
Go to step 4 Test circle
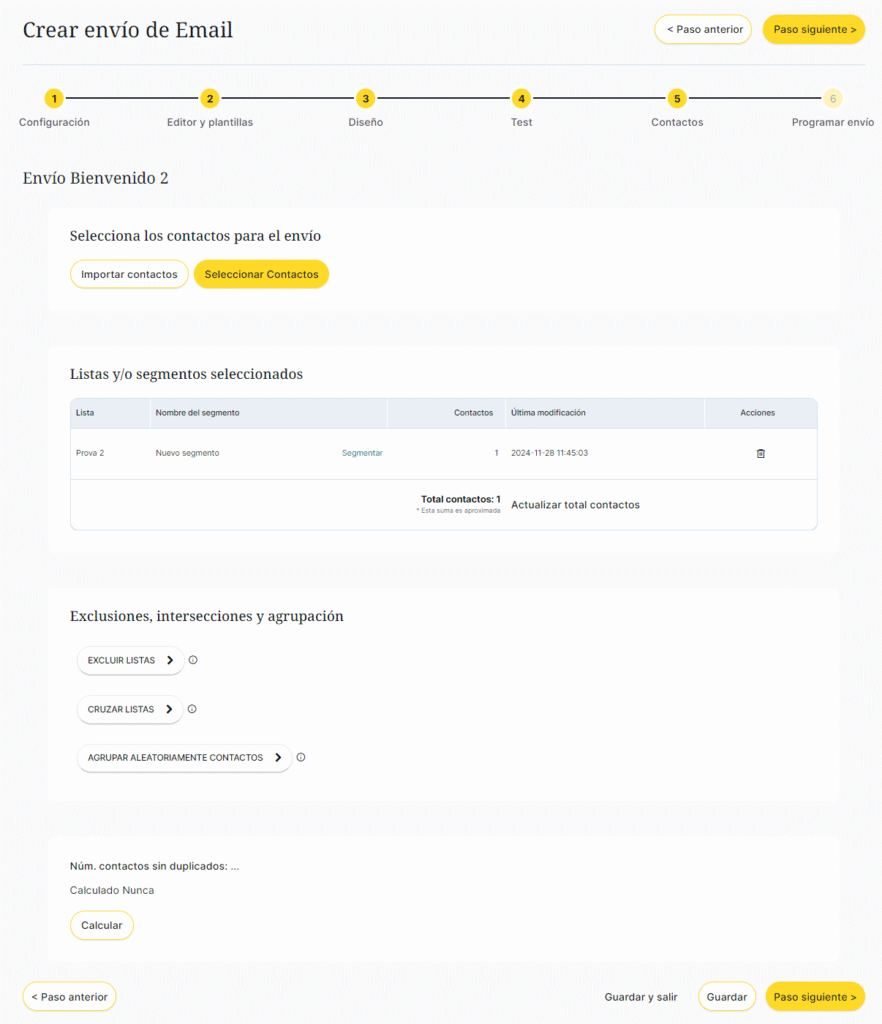pyautogui.click(x=521, y=98)
